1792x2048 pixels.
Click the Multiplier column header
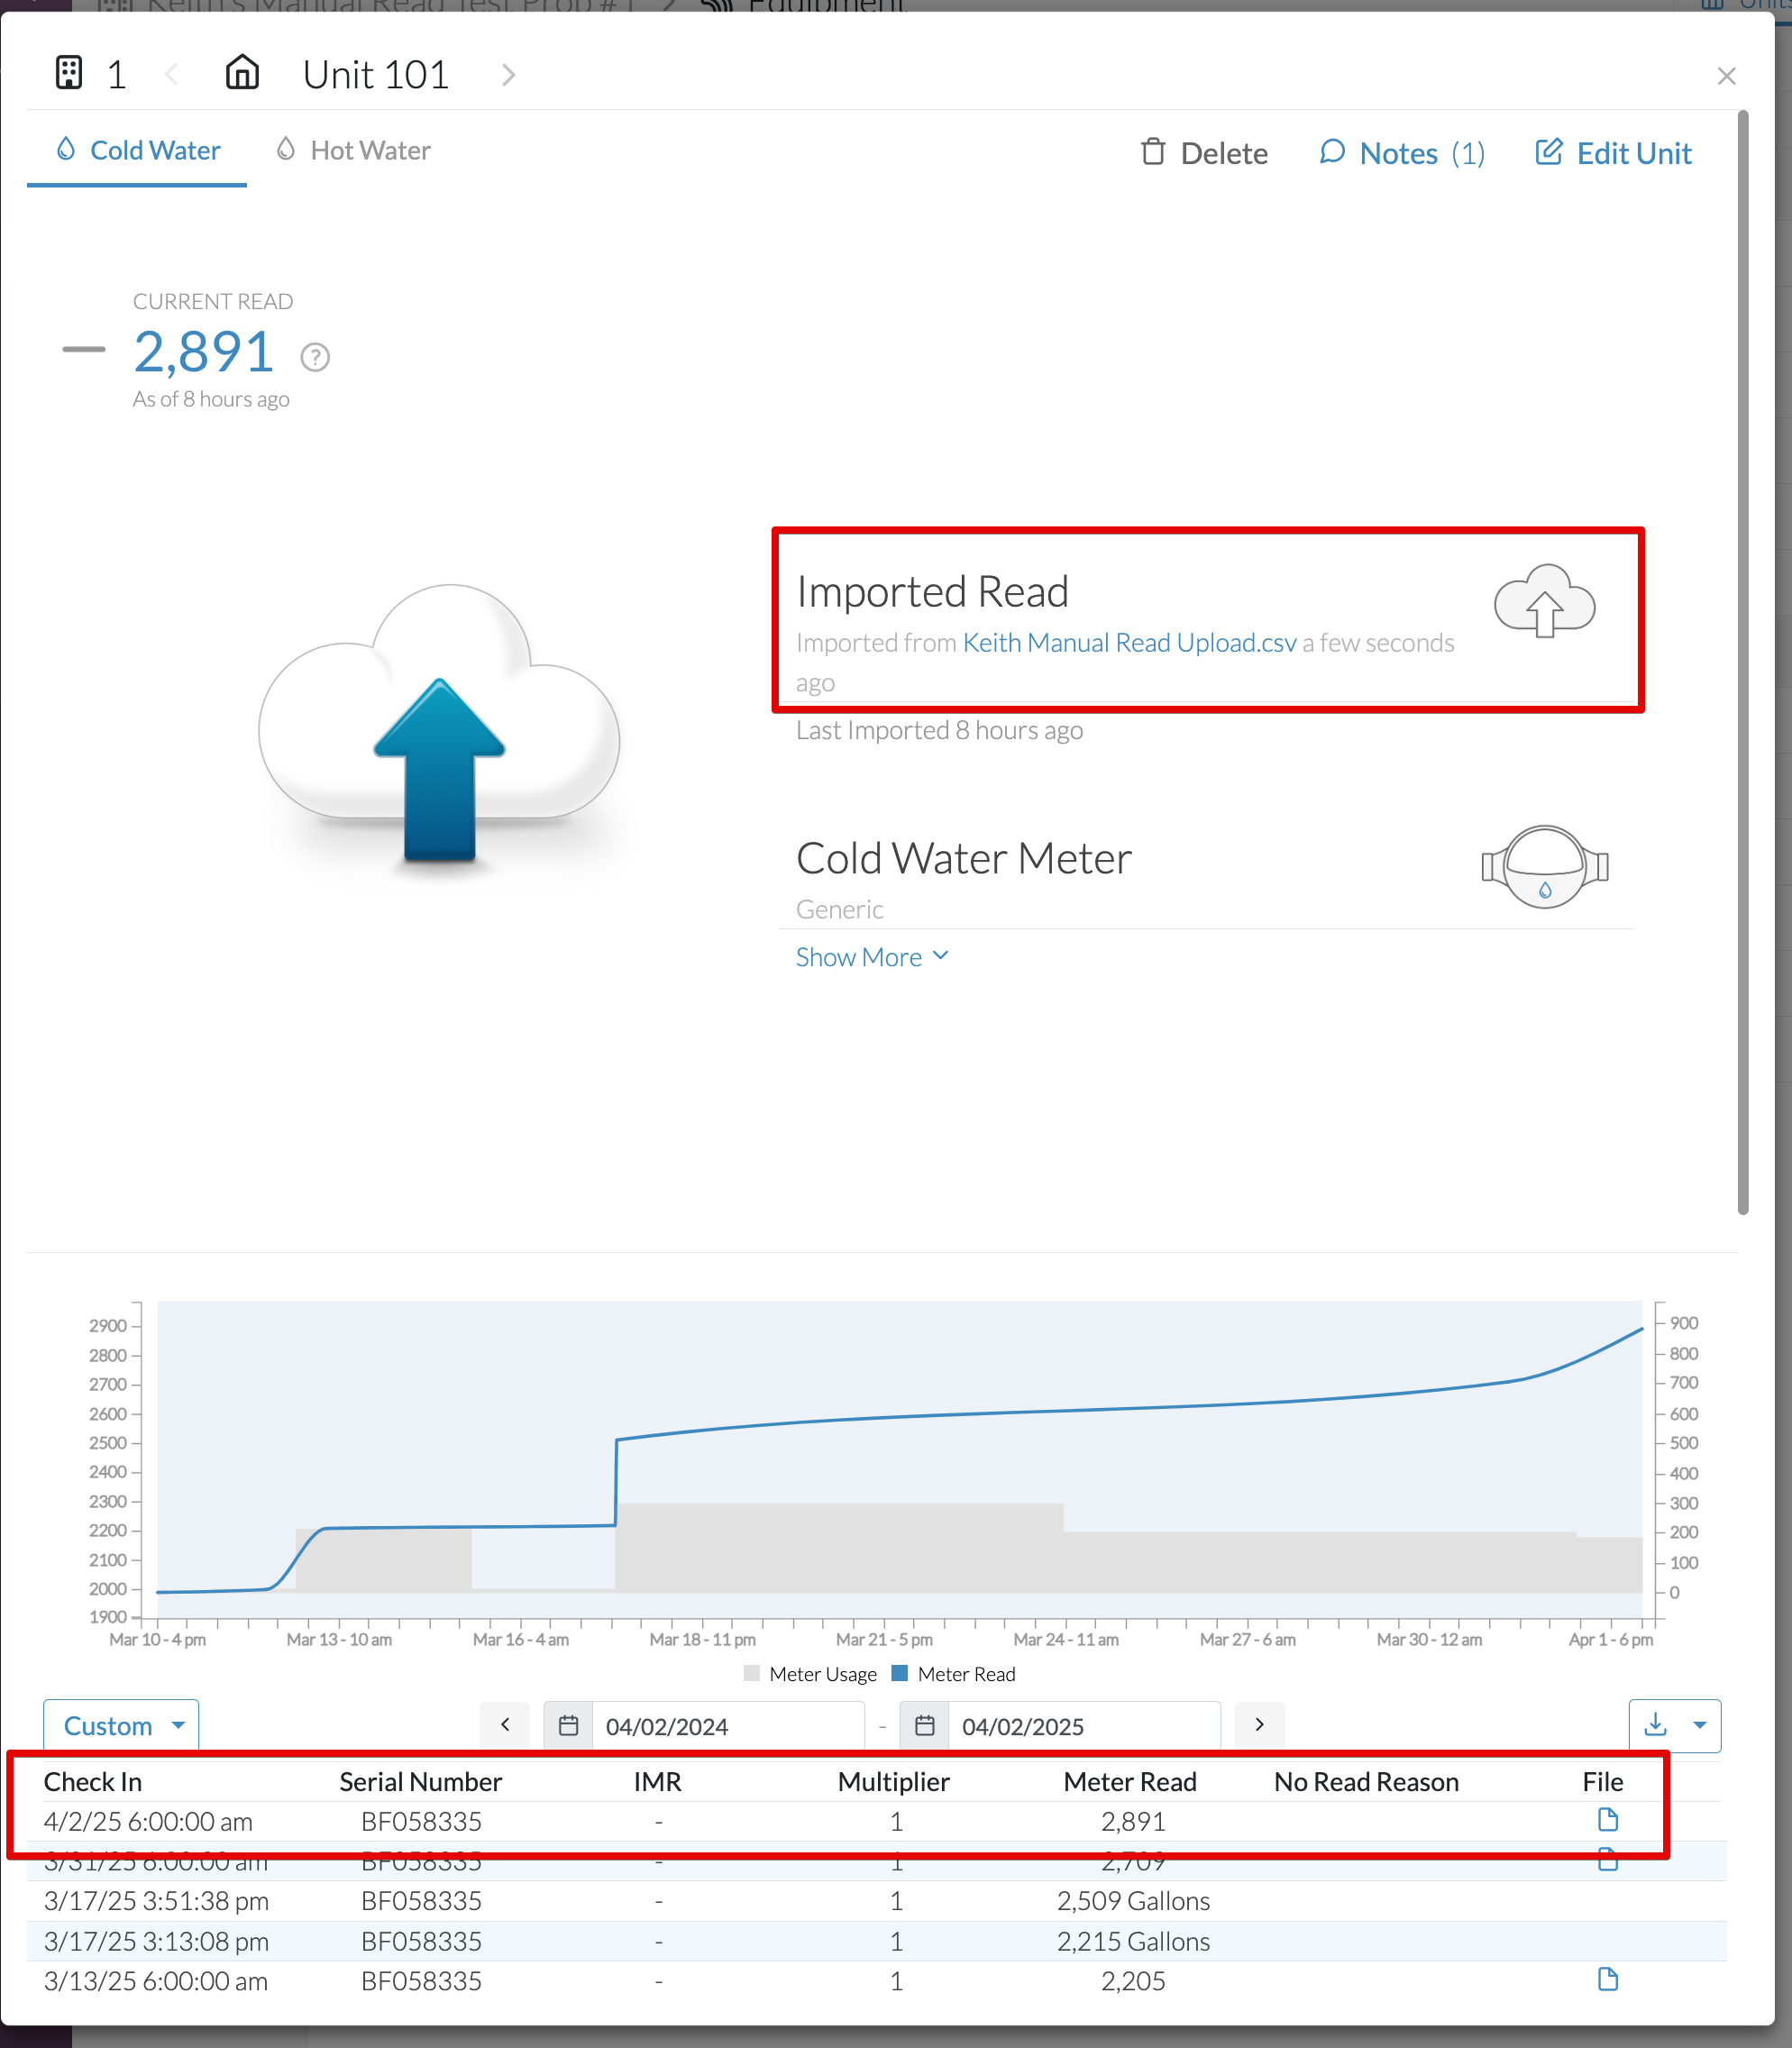click(x=894, y=1782)
